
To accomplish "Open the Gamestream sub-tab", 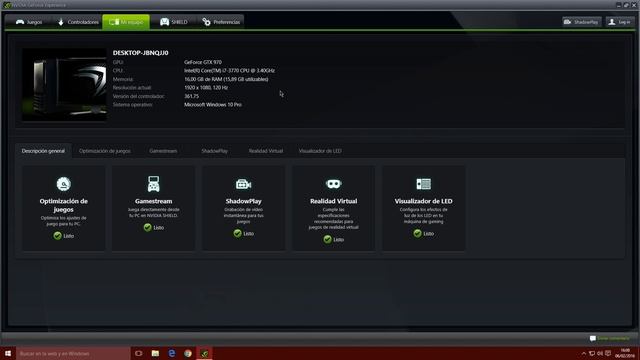I will coord(163,151).
